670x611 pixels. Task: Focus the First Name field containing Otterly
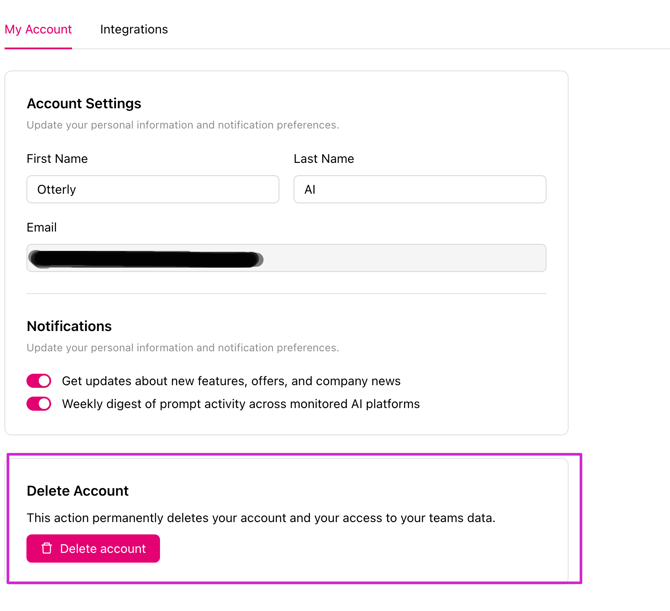pyautogui.click(x=153, y=189)
